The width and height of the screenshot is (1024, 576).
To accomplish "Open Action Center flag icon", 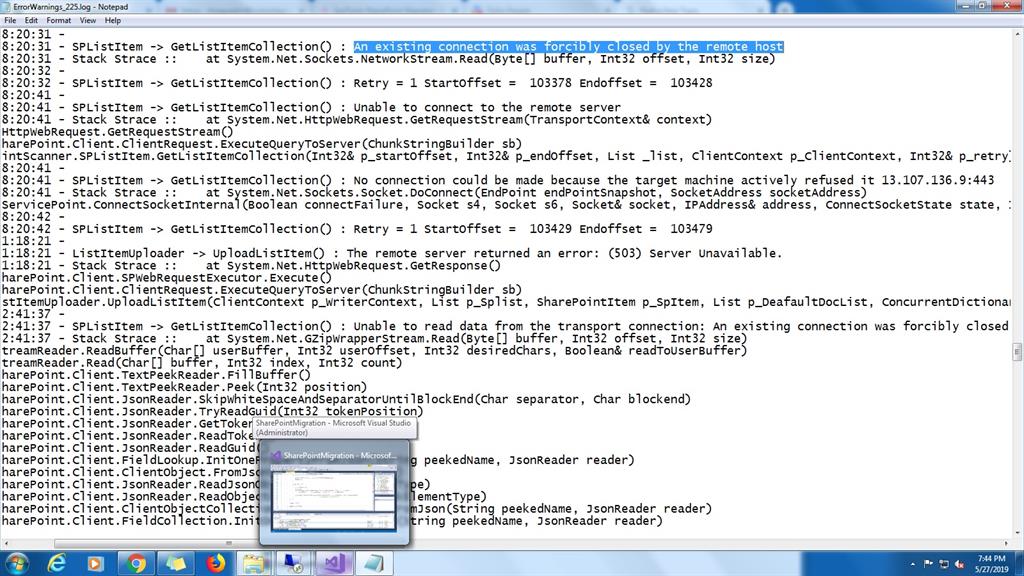I will pos(928,564).
